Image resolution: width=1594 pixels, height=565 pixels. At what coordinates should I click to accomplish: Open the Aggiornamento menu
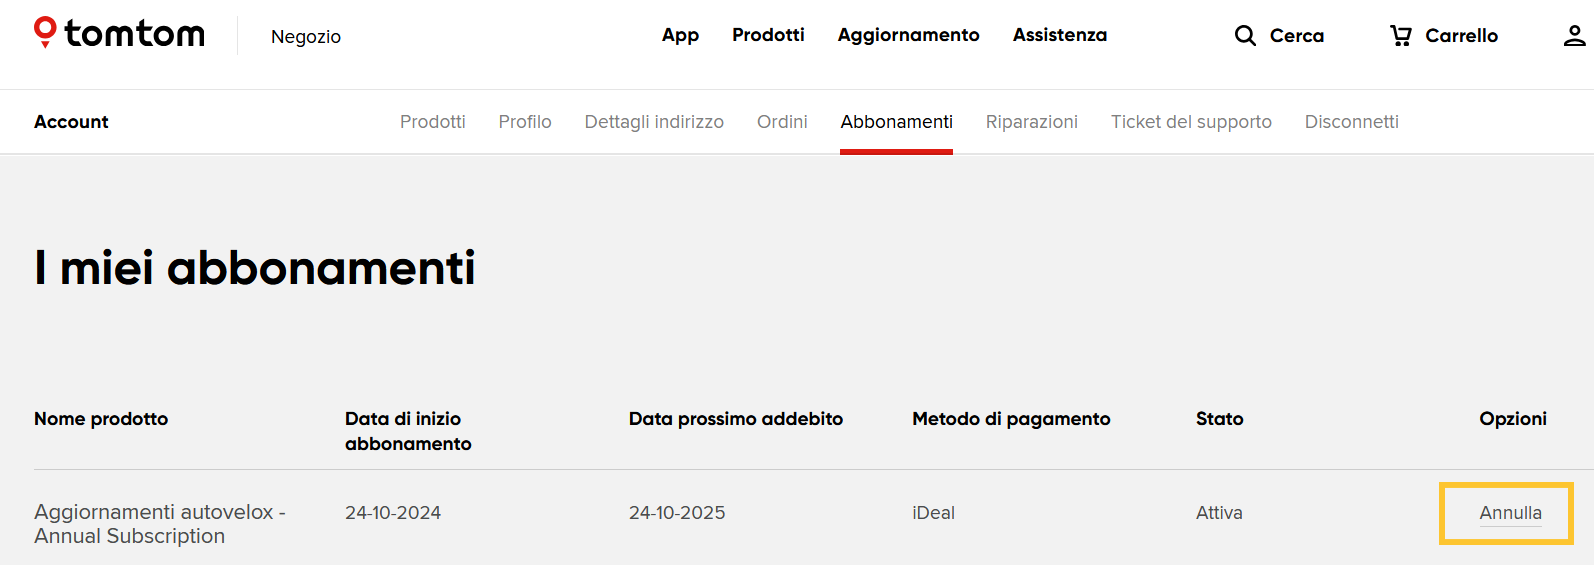908,35
